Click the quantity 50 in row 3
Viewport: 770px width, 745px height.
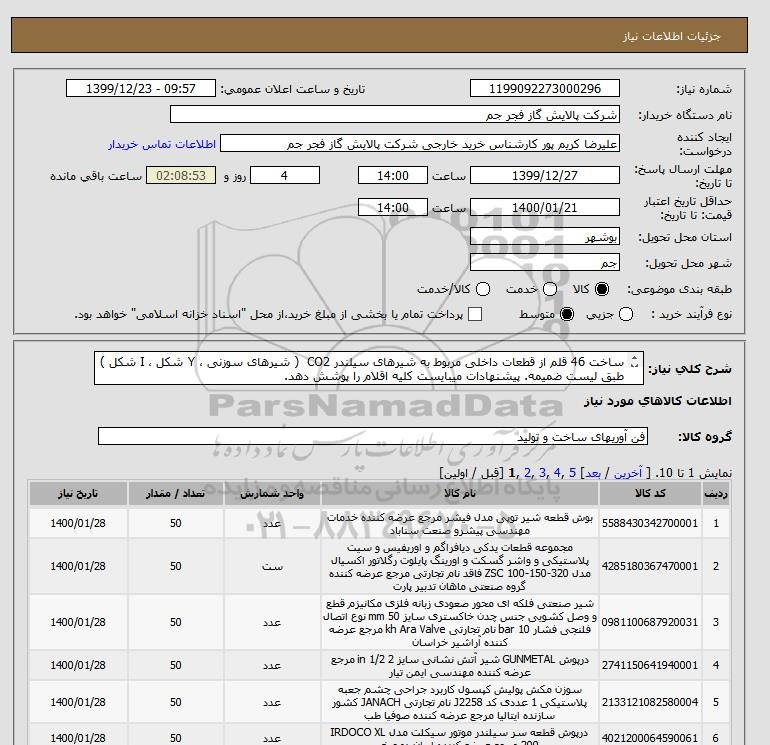[175, 622]
